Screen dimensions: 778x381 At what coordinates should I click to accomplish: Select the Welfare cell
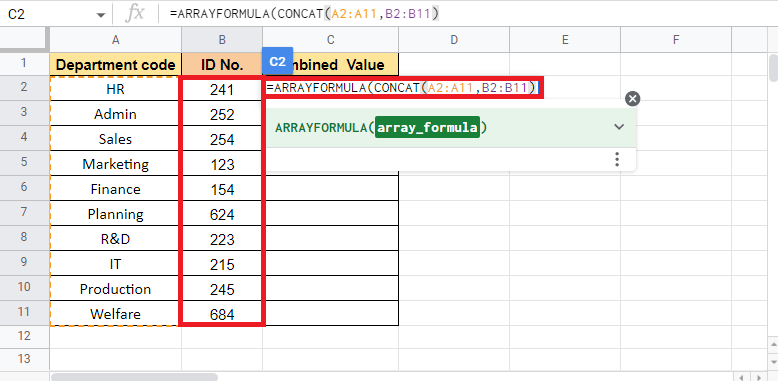pos(116,314)
